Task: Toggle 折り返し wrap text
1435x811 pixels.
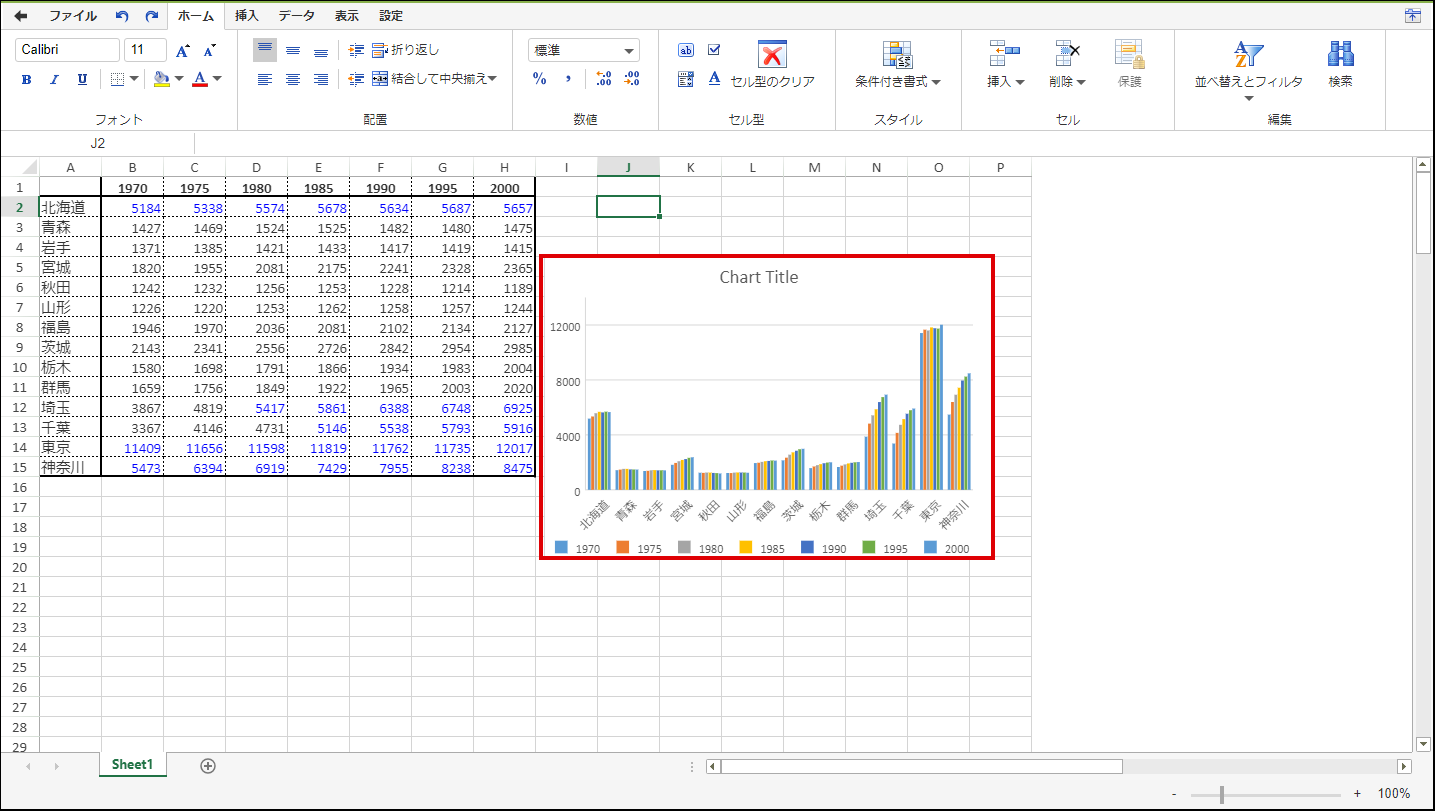Action: click(x=406, y=50)
